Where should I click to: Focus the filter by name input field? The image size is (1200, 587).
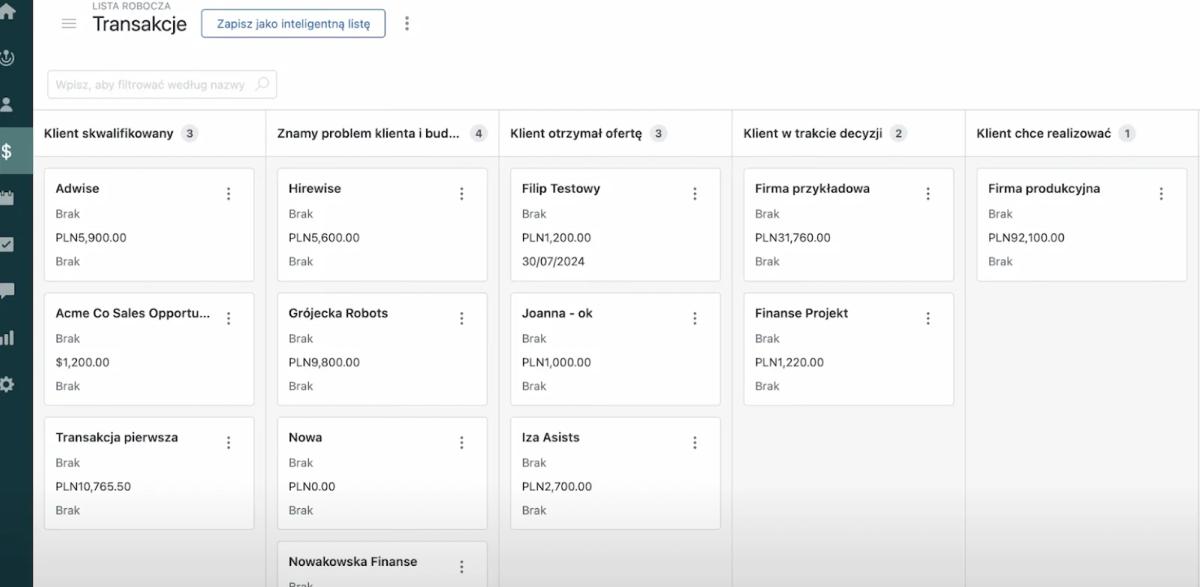tap(162, 84)
